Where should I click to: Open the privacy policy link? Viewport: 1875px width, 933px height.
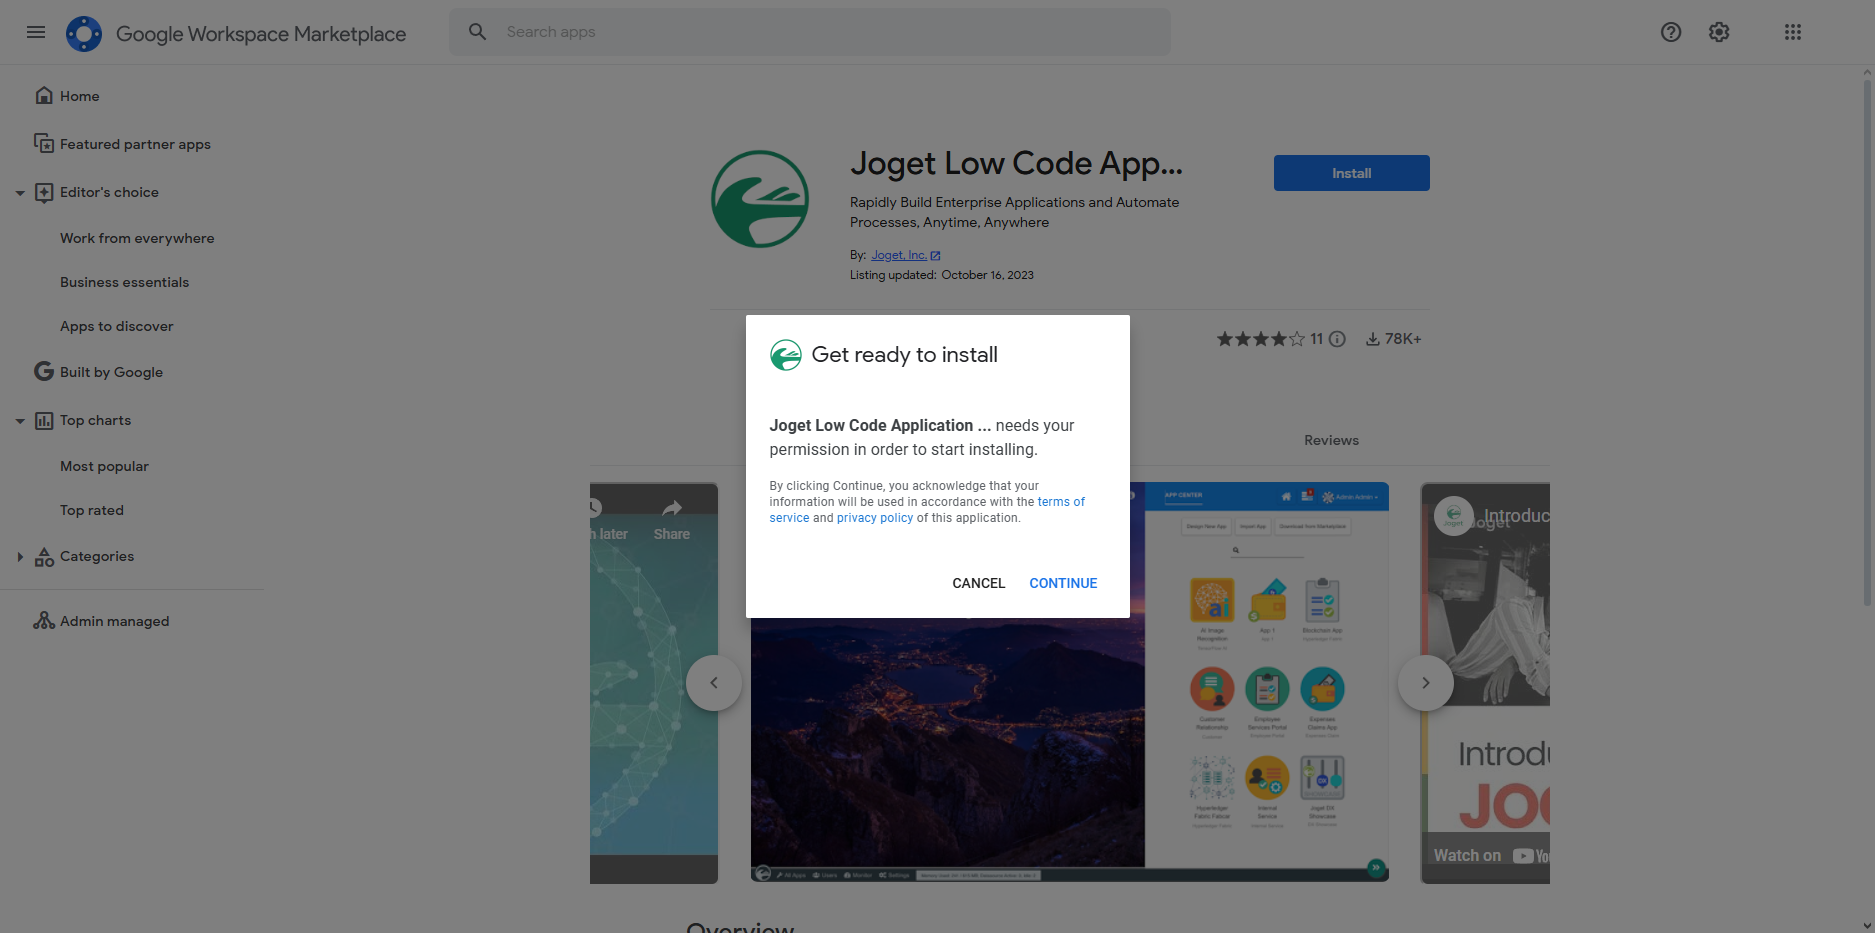(875, 518)
